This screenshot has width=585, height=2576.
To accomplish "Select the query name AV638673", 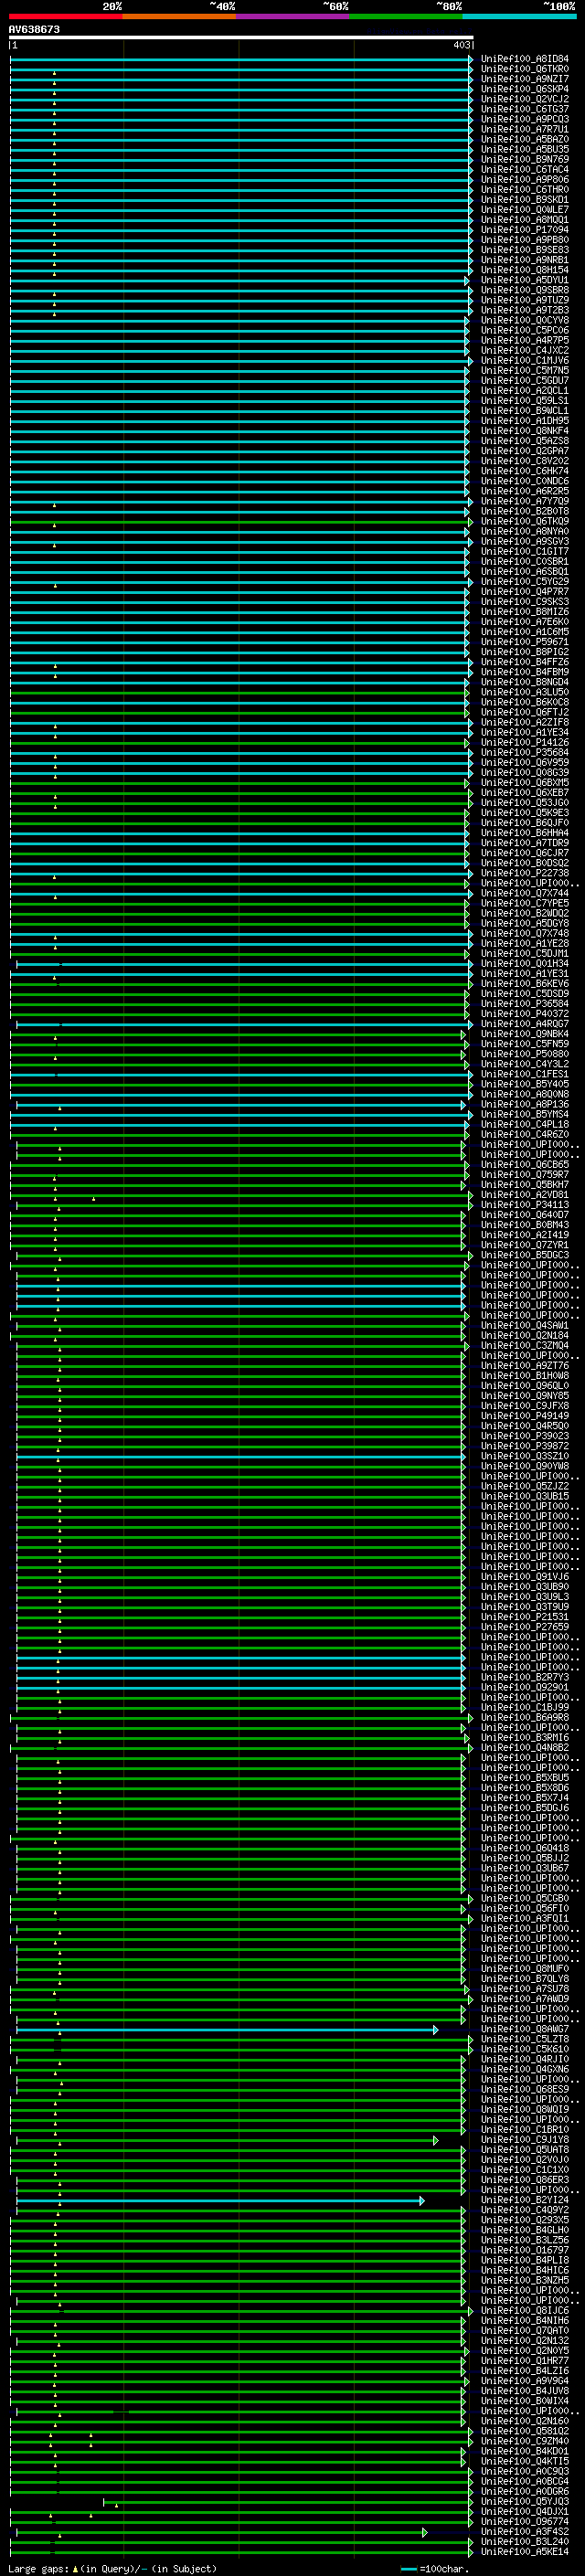I will (x=34, y=29).
